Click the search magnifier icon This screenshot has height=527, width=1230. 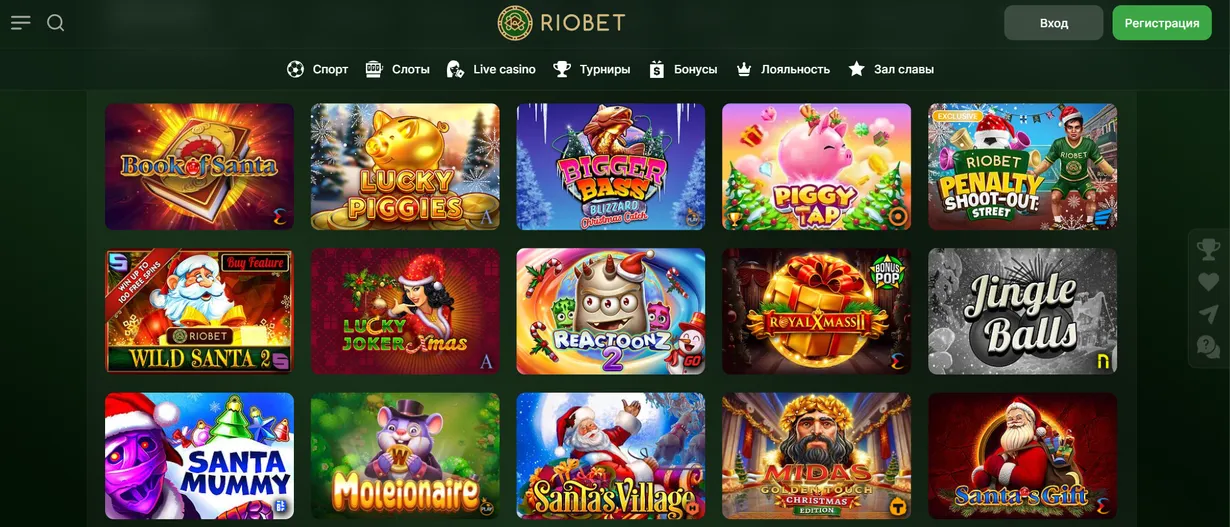tap(56, 23)
